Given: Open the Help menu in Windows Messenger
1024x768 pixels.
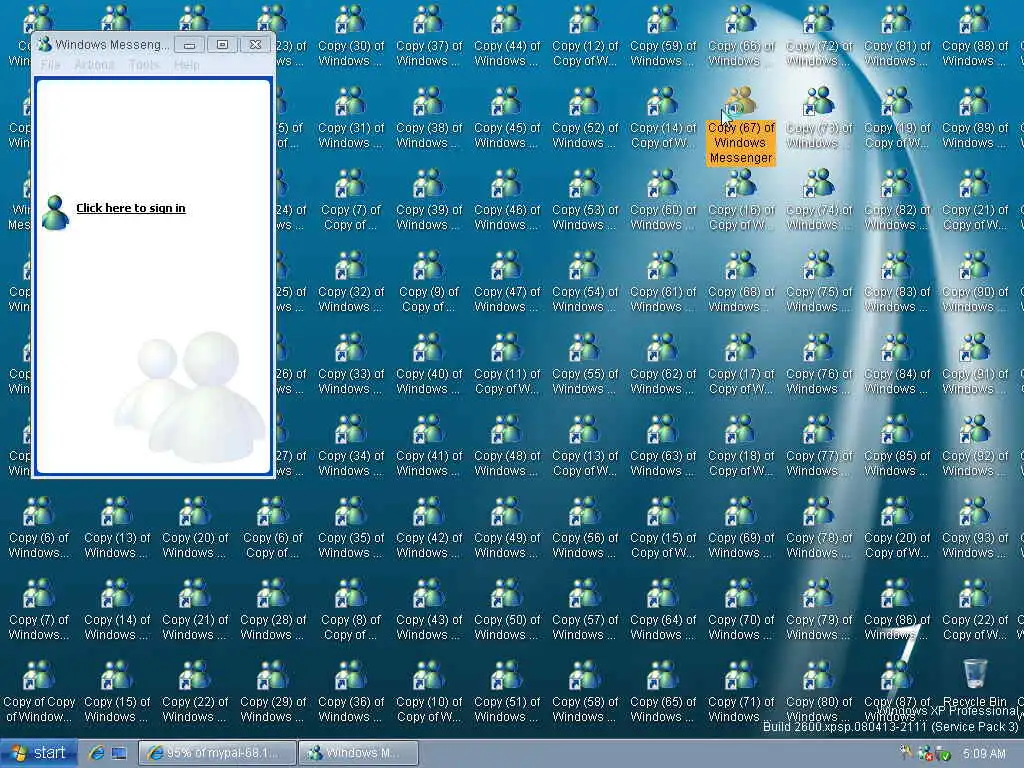Looking at the screenshot, I should tap(186, 65).
